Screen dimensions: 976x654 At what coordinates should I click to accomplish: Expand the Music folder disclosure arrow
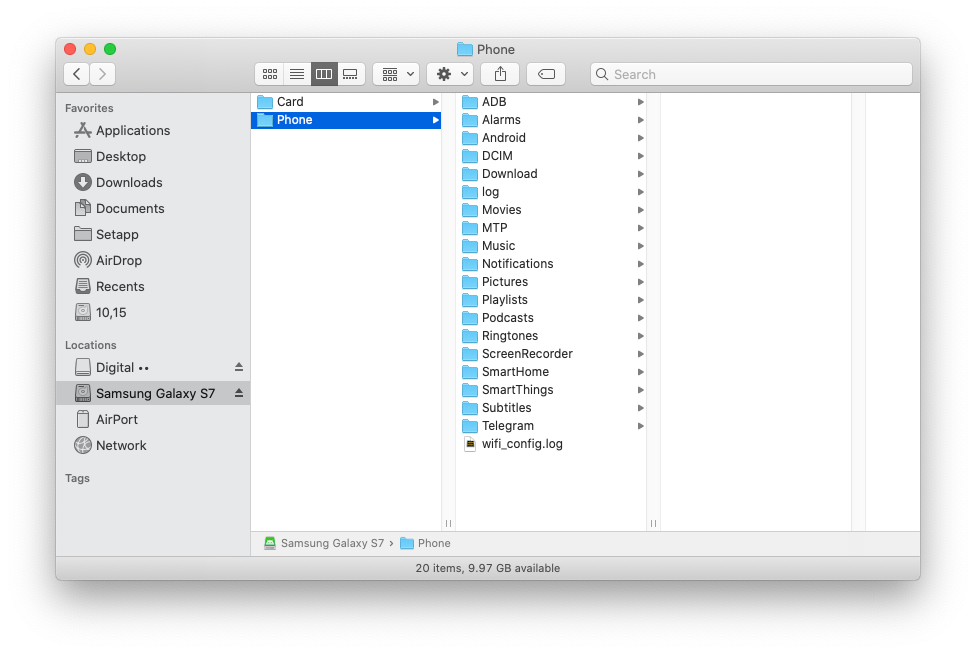point(640,246)
